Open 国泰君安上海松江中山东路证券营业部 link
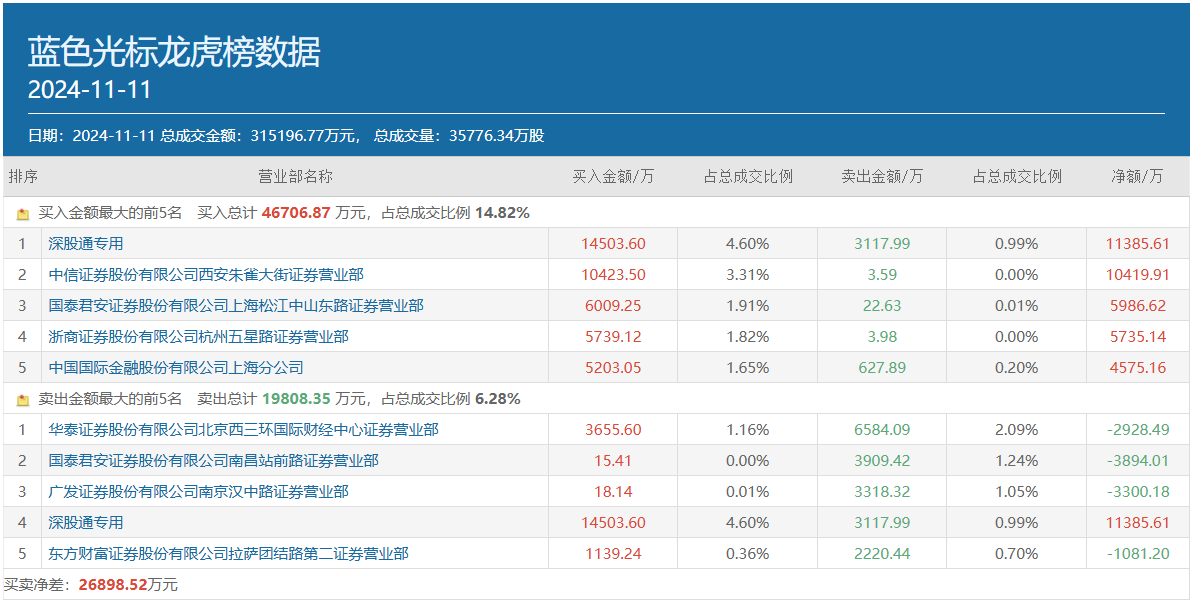 pos(236,306)
